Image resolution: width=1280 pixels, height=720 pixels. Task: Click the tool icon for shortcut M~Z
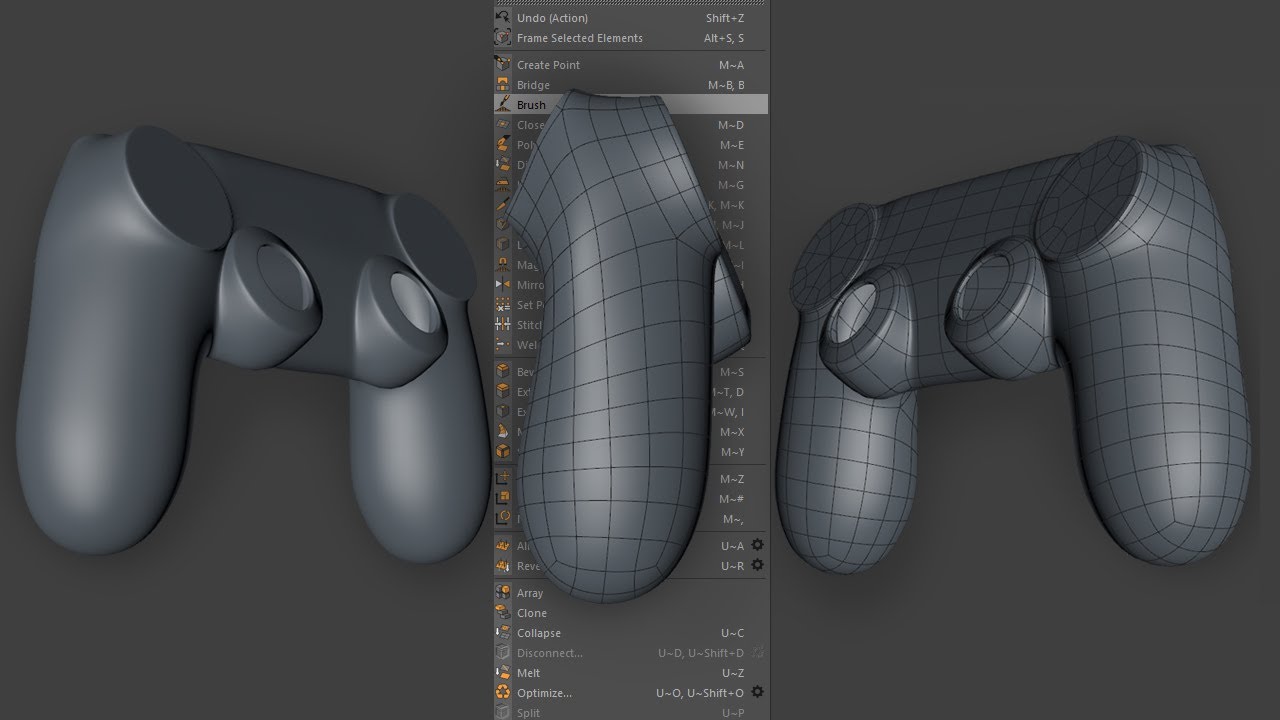coord(503,479)
